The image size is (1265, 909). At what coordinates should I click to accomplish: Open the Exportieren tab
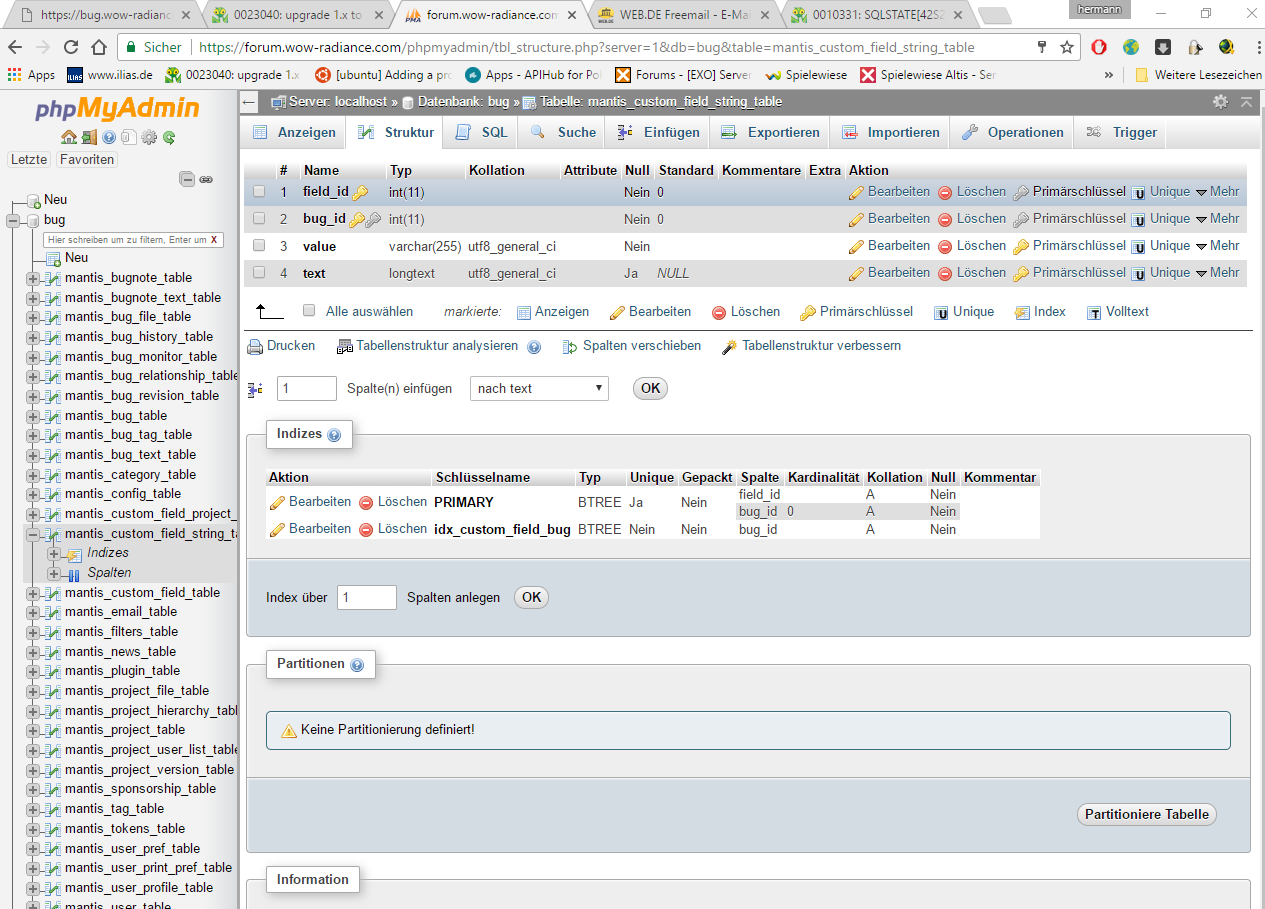pyautogui.click(x=771, y=132)
